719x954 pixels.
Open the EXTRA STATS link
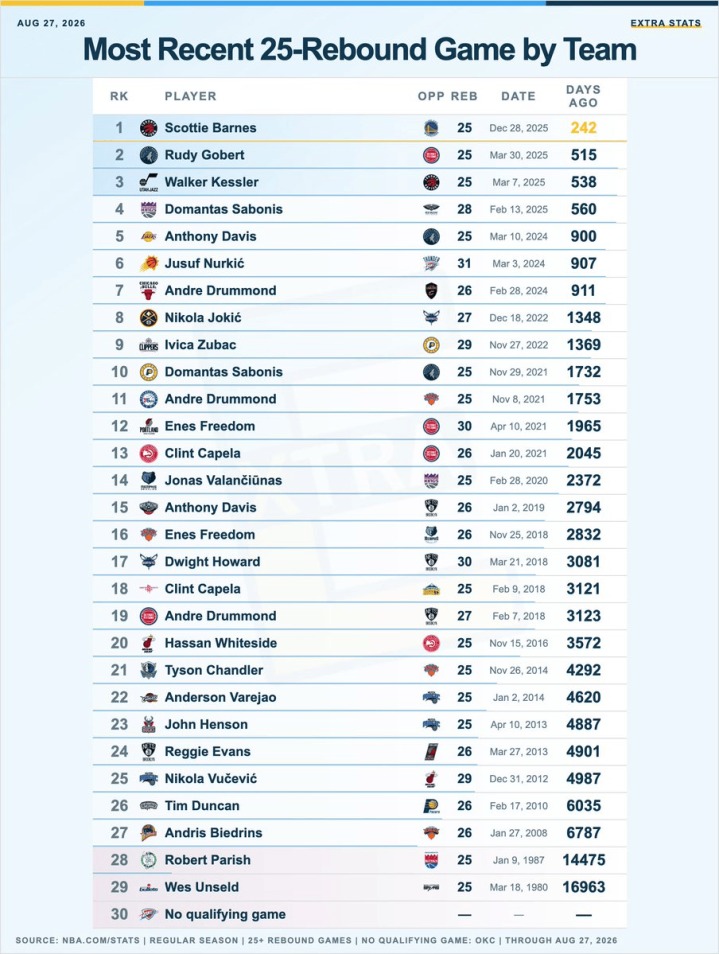coord(665,23)
